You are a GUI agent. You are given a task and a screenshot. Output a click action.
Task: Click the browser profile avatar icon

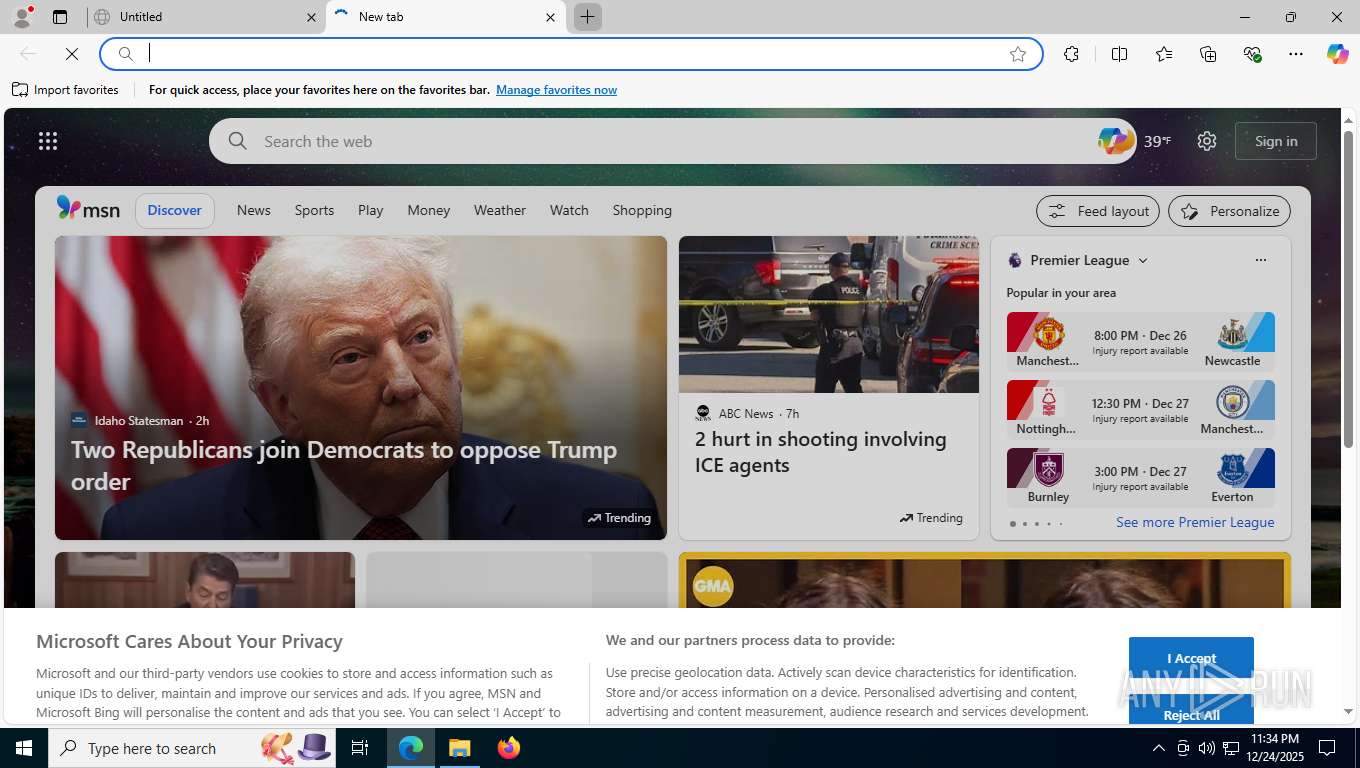pos(22,17)
